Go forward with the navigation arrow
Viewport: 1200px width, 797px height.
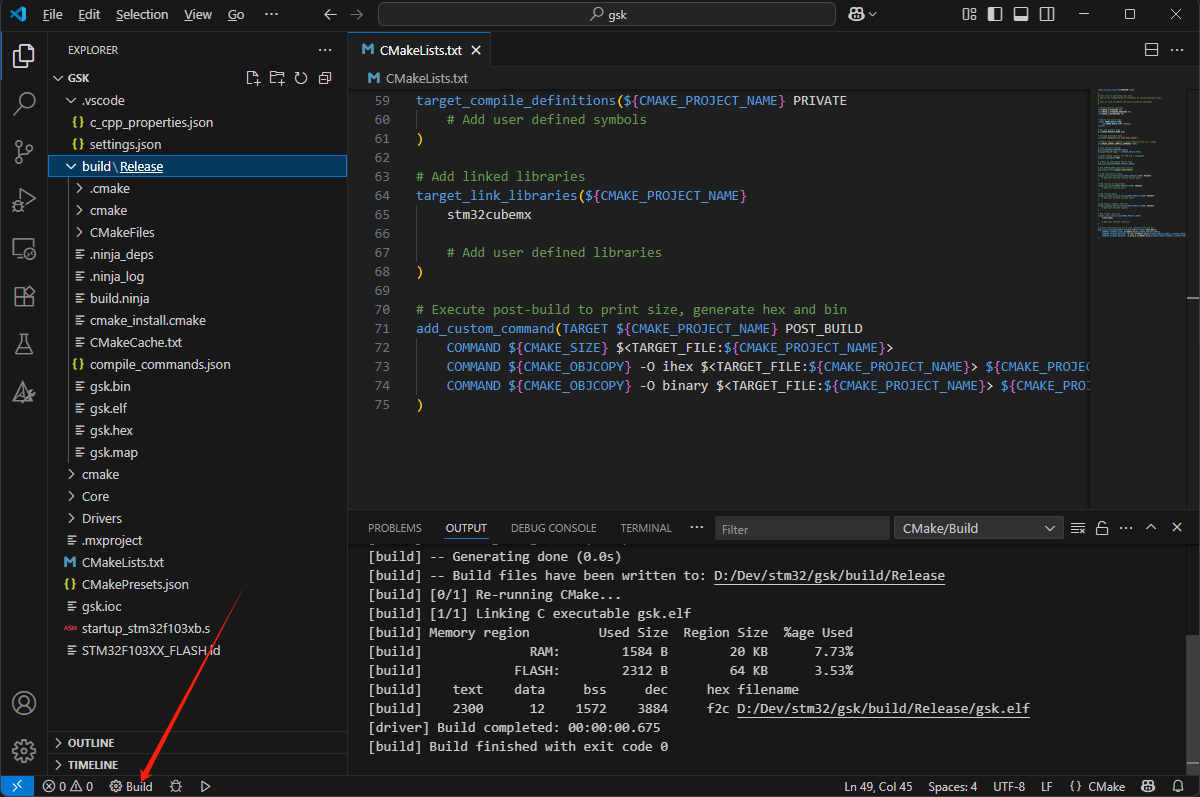click(x=357, y=14)
